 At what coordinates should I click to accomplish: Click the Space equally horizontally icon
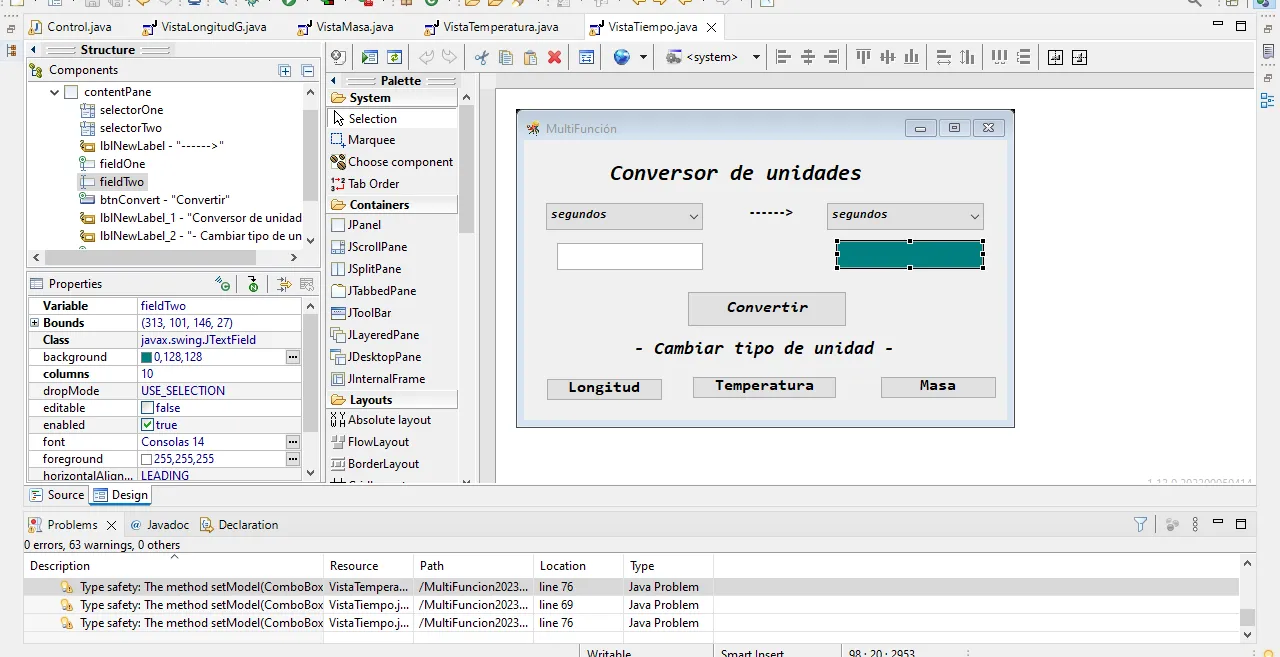coord(999,58)
